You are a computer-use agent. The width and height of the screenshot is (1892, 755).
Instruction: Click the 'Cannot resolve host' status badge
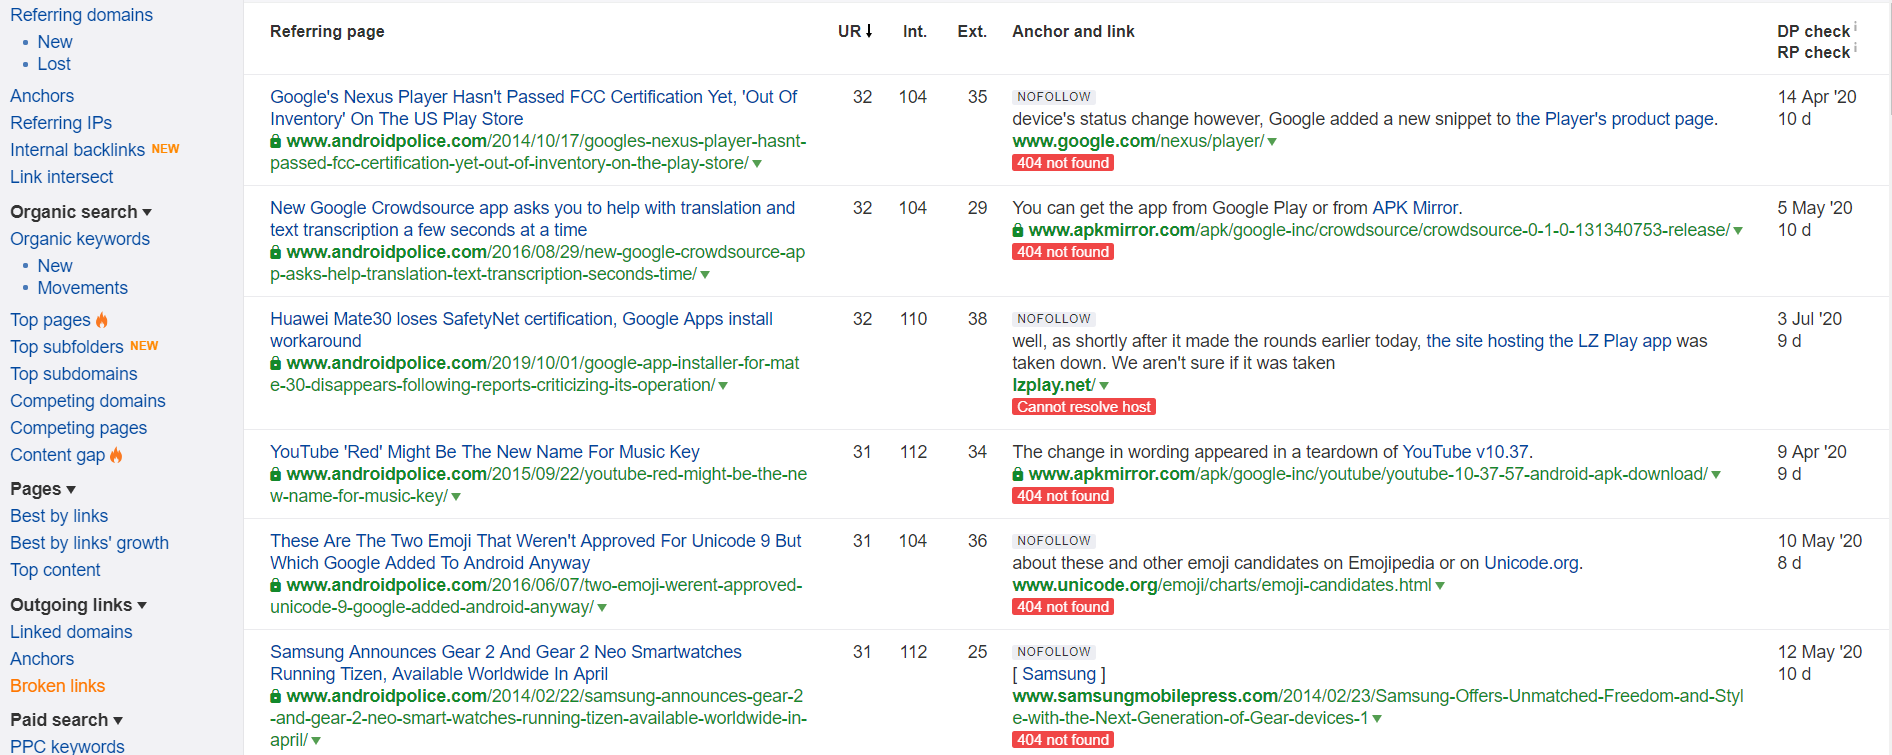tap(1084, 407)
